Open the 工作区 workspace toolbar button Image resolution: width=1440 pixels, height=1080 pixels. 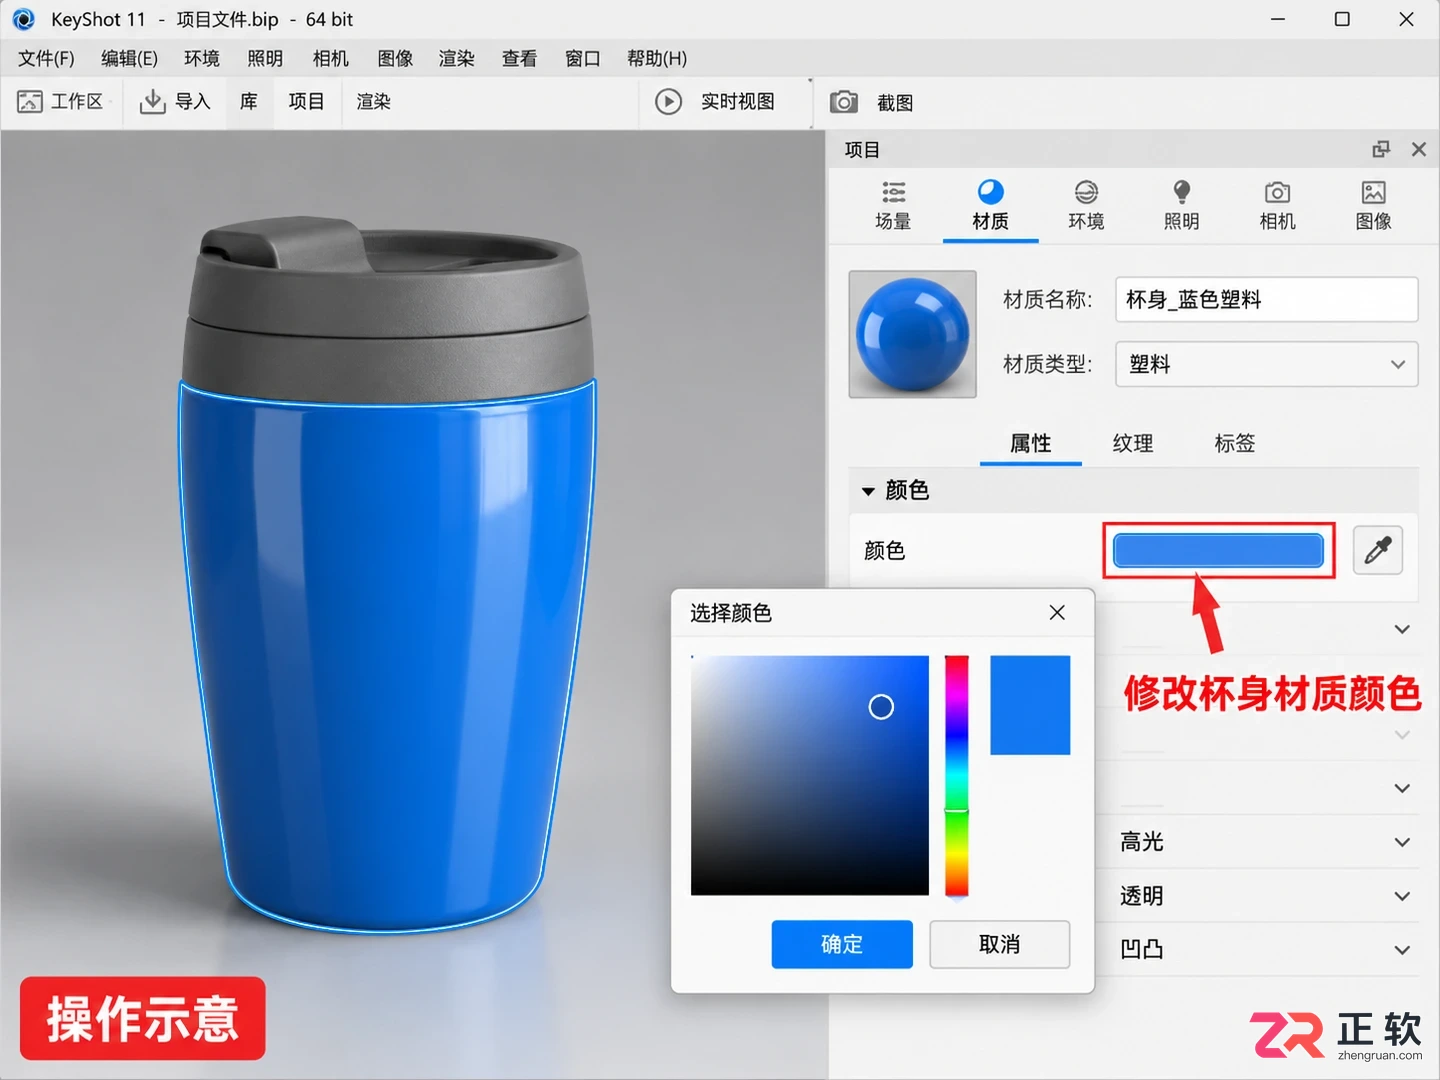click(x=61, y=102)
